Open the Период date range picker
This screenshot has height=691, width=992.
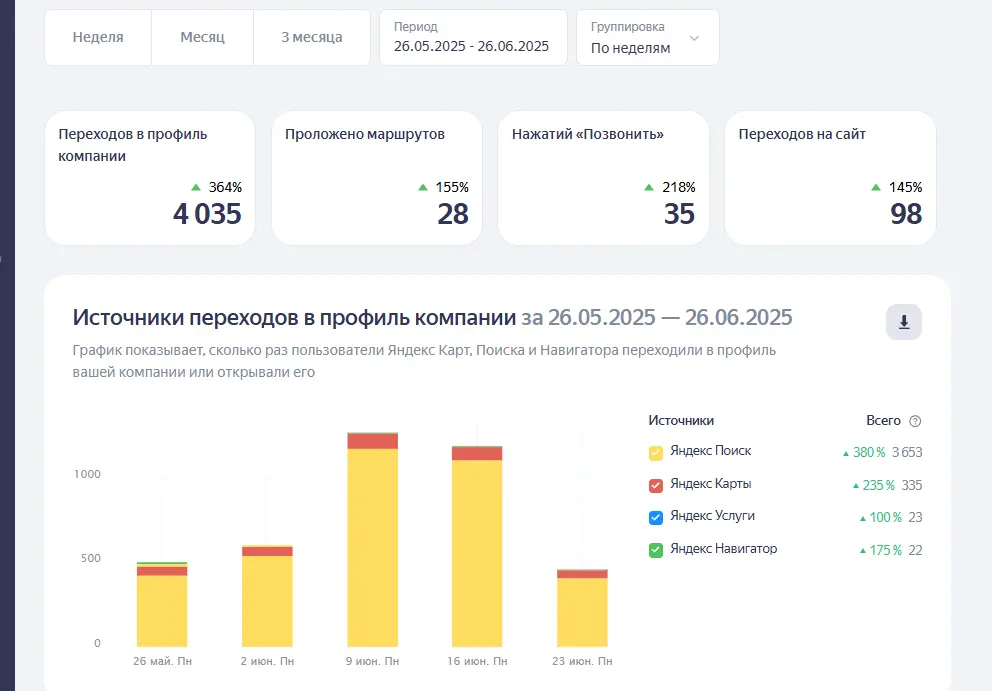pyautogui.click(x=473, y=37)
